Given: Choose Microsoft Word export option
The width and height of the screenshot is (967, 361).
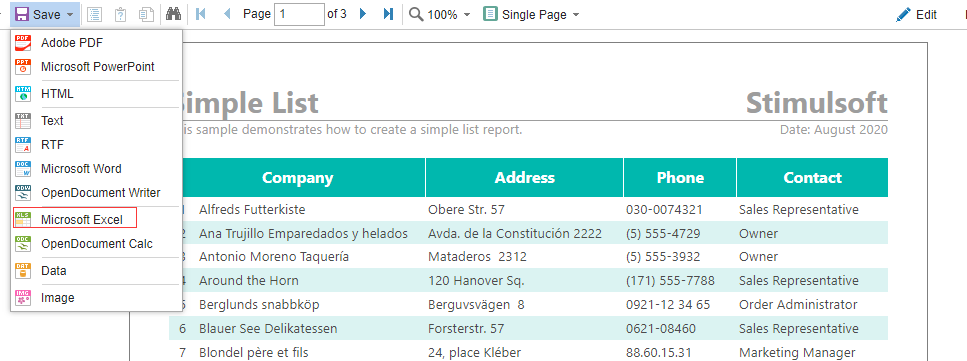Looking at the screenshot, I should [x=96, y=168].
